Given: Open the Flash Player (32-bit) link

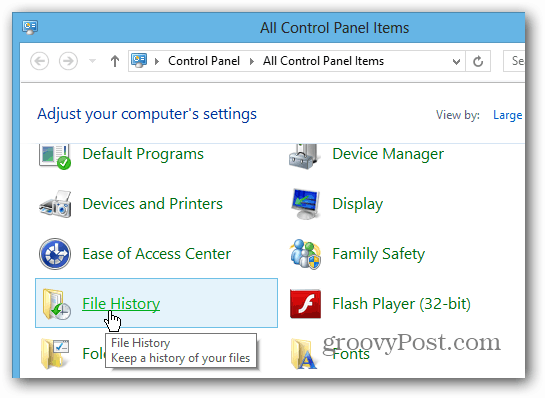Looking at the screenshot, I should tap(401, 304).
